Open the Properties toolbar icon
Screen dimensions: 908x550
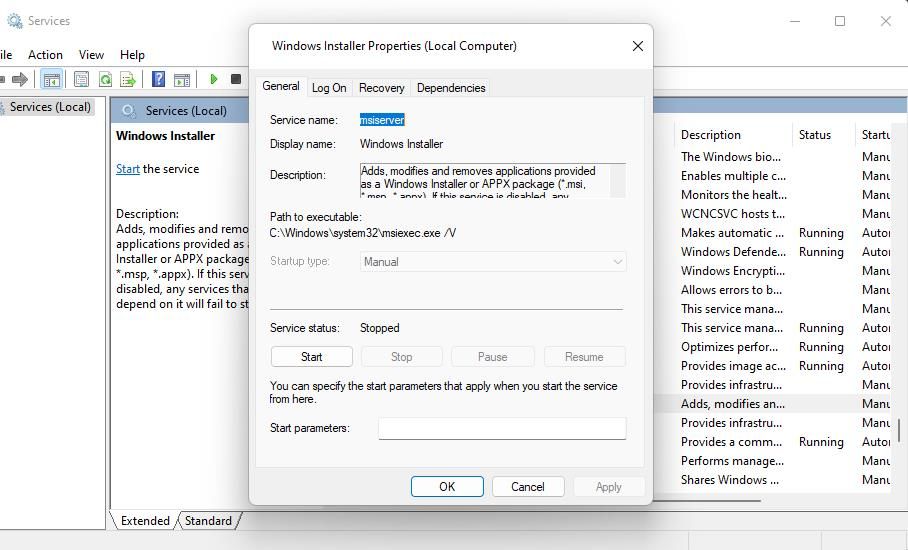[81, 79]
